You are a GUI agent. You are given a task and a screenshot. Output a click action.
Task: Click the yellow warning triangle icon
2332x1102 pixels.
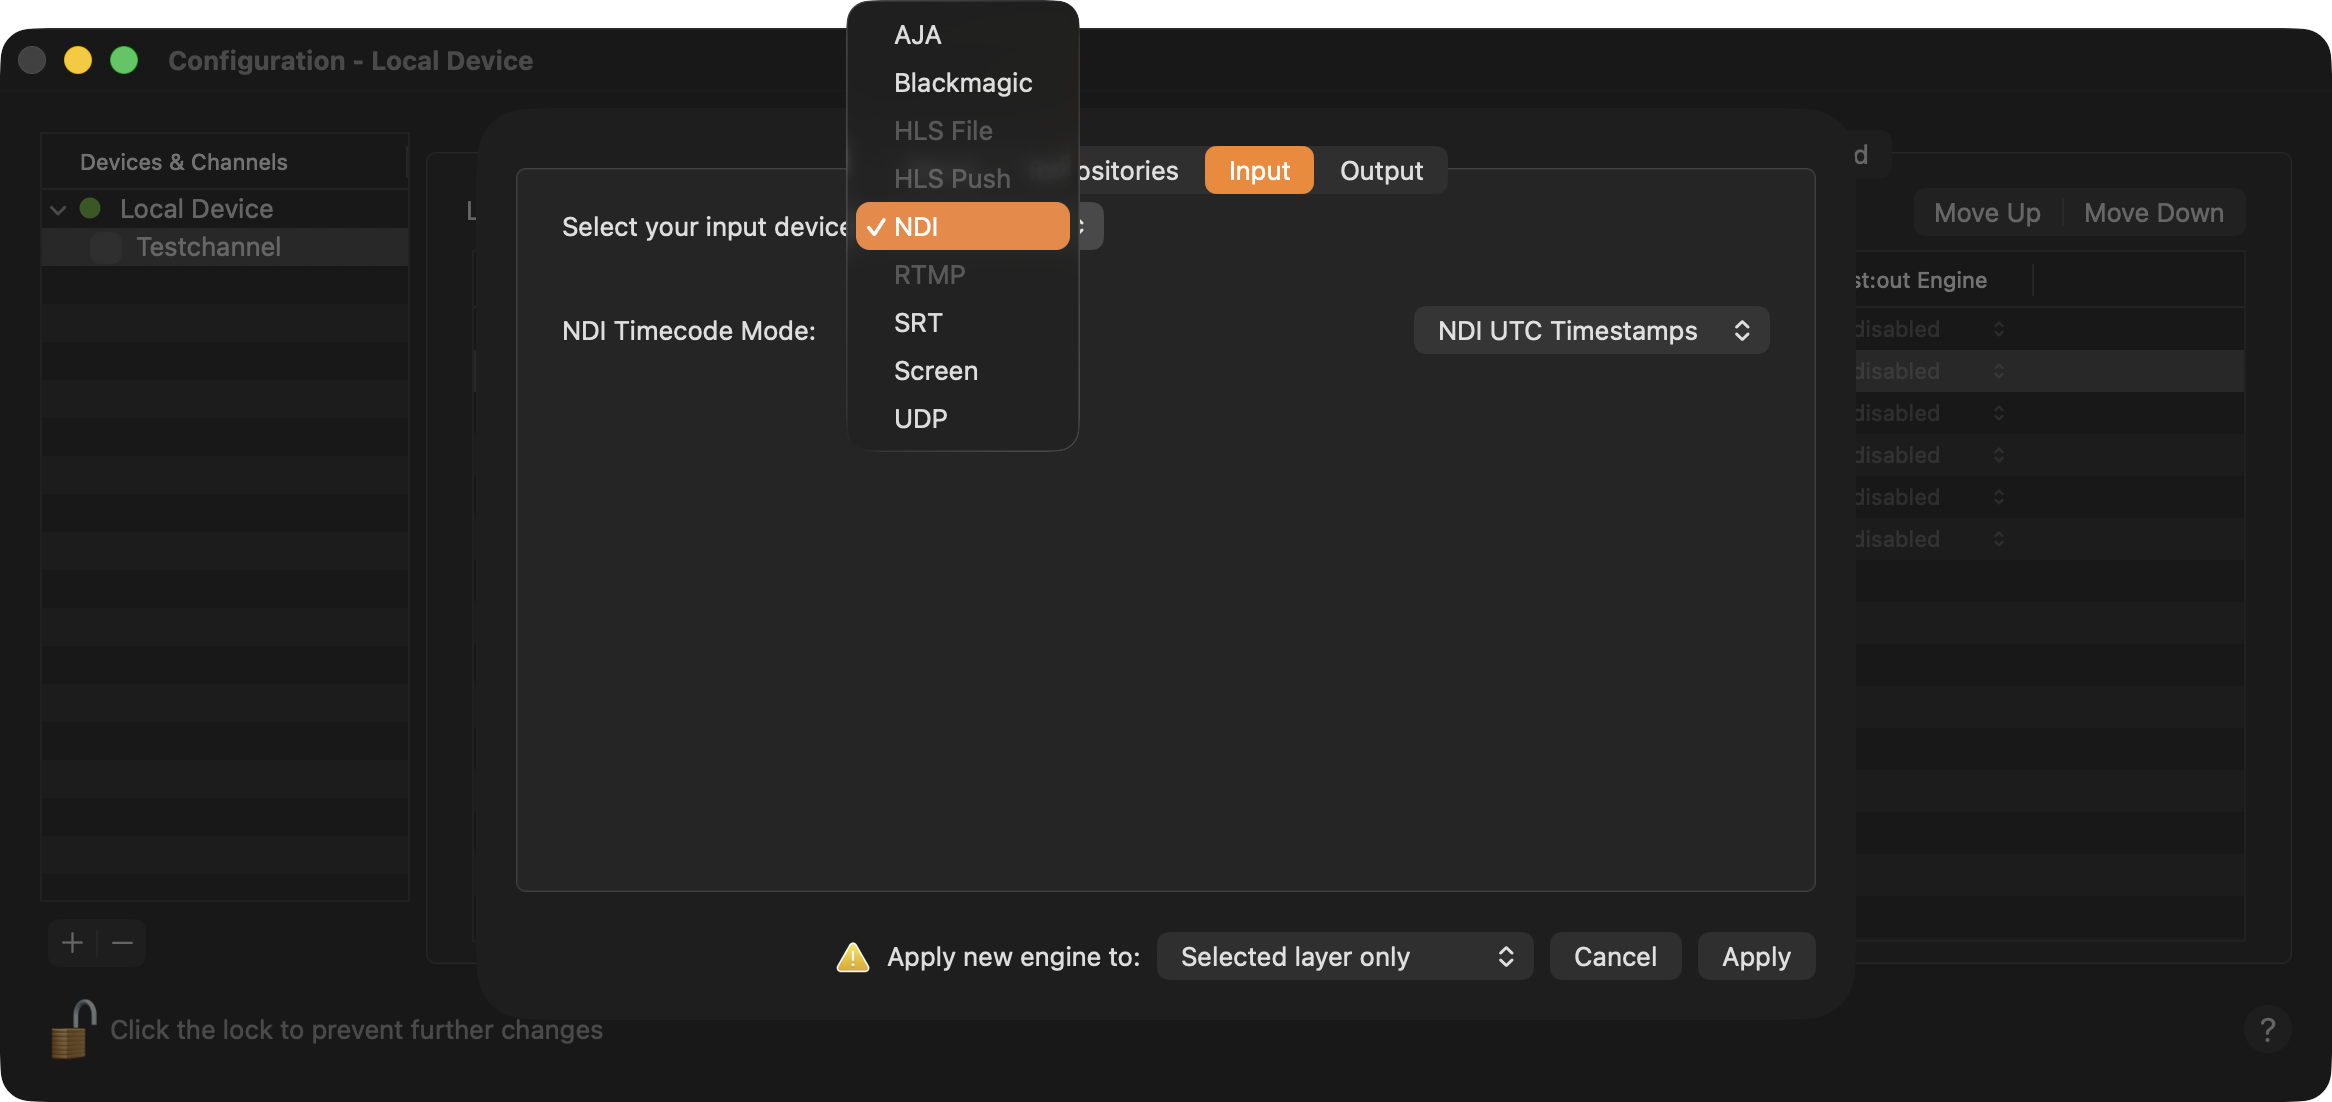pos(852,957)
